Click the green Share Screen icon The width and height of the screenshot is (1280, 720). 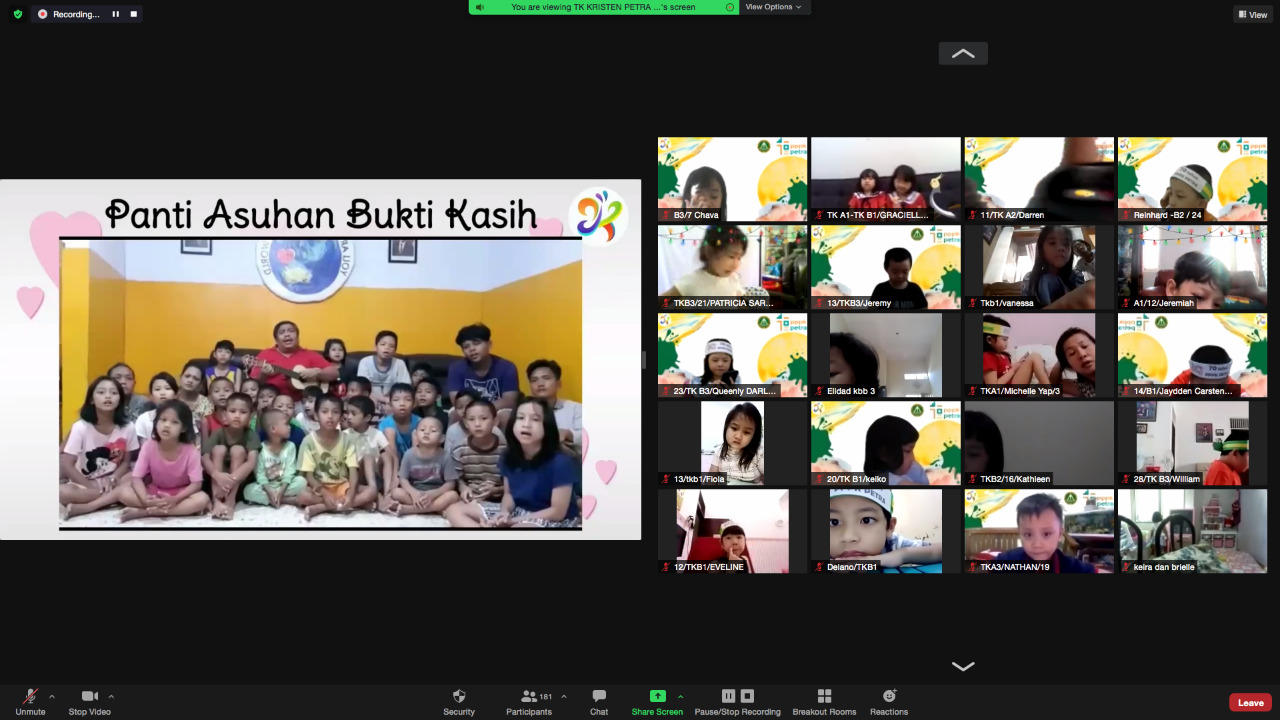657,696
